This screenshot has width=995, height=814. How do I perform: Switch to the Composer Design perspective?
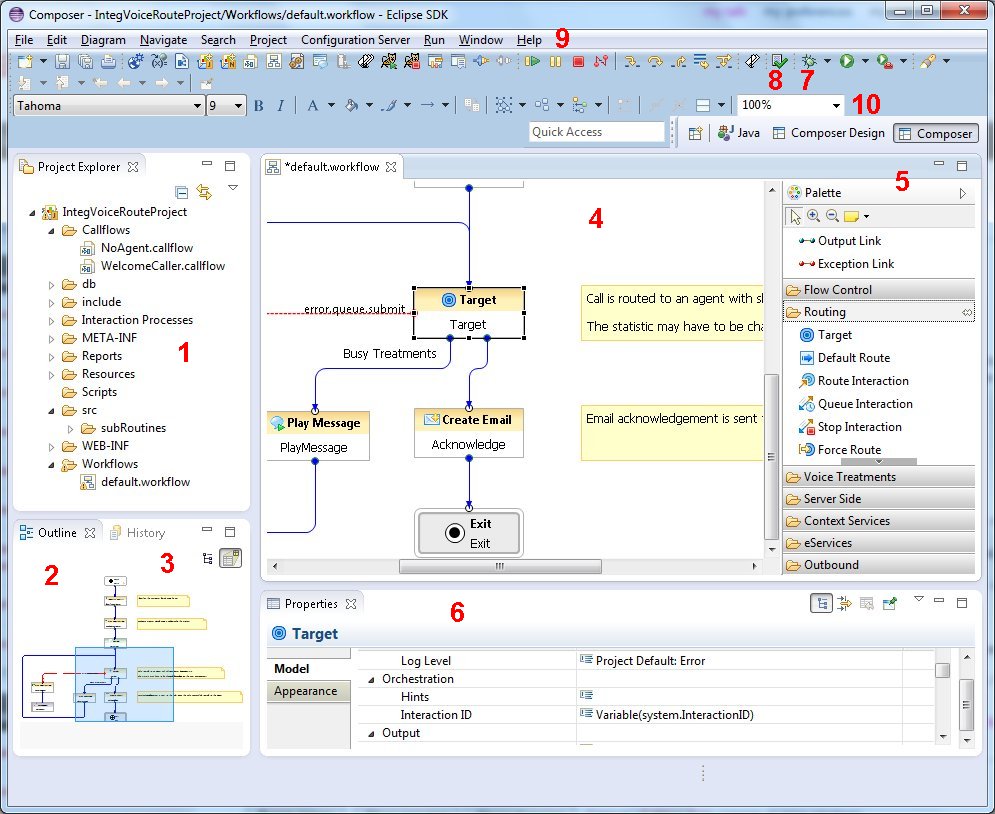pyautogui.click(x=829, y=133)
